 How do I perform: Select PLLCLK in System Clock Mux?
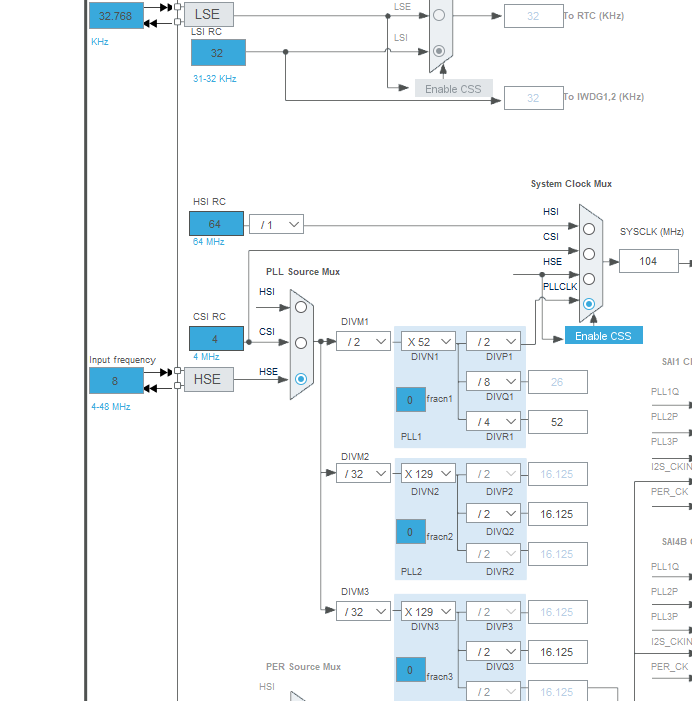point(589,303)
